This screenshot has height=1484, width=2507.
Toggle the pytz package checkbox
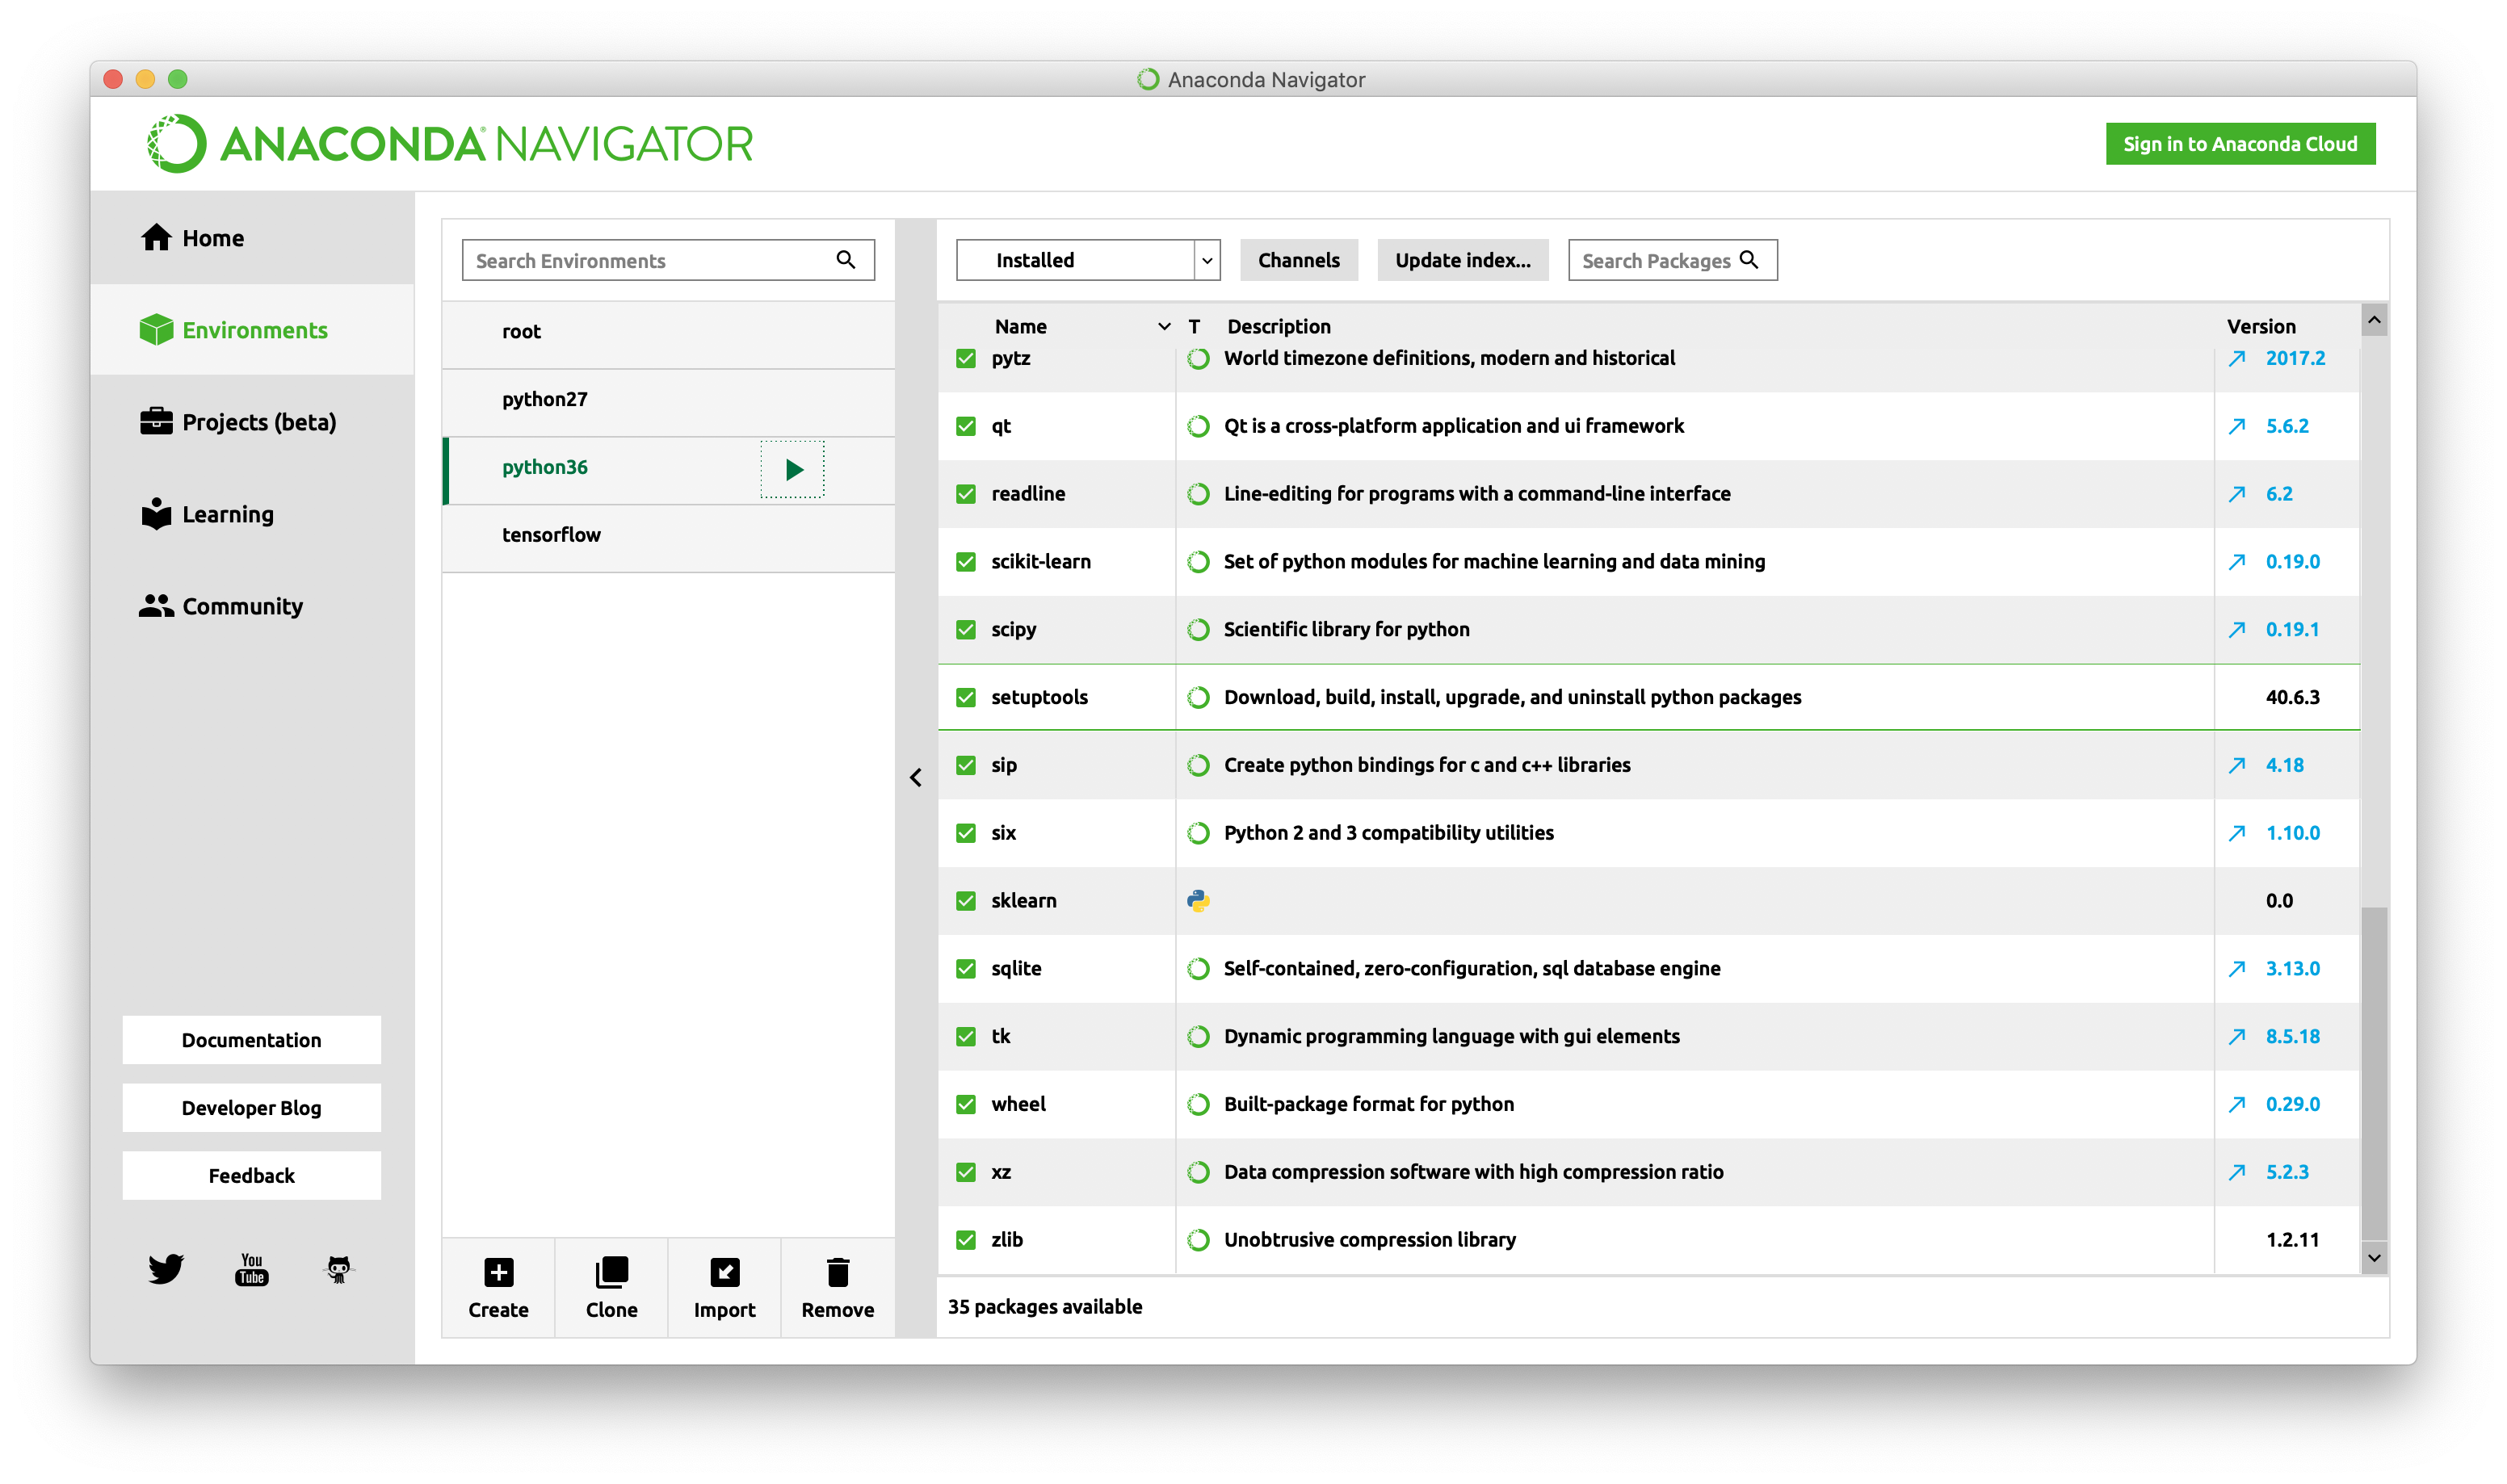965,358
